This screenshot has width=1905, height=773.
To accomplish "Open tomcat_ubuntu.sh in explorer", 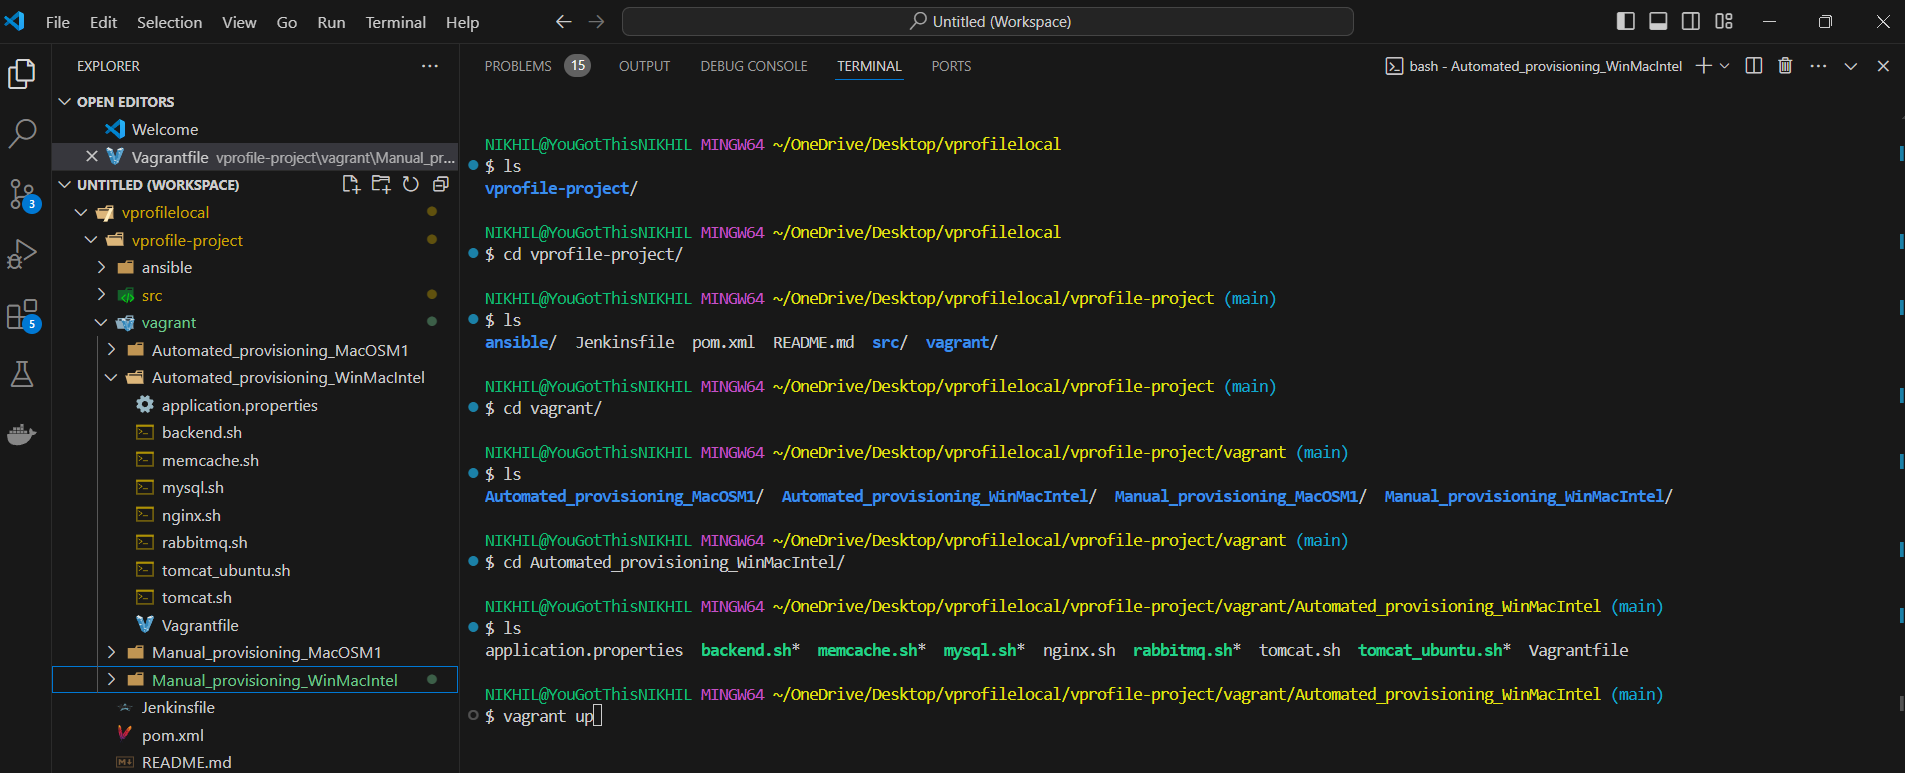I will coord(226,570).
